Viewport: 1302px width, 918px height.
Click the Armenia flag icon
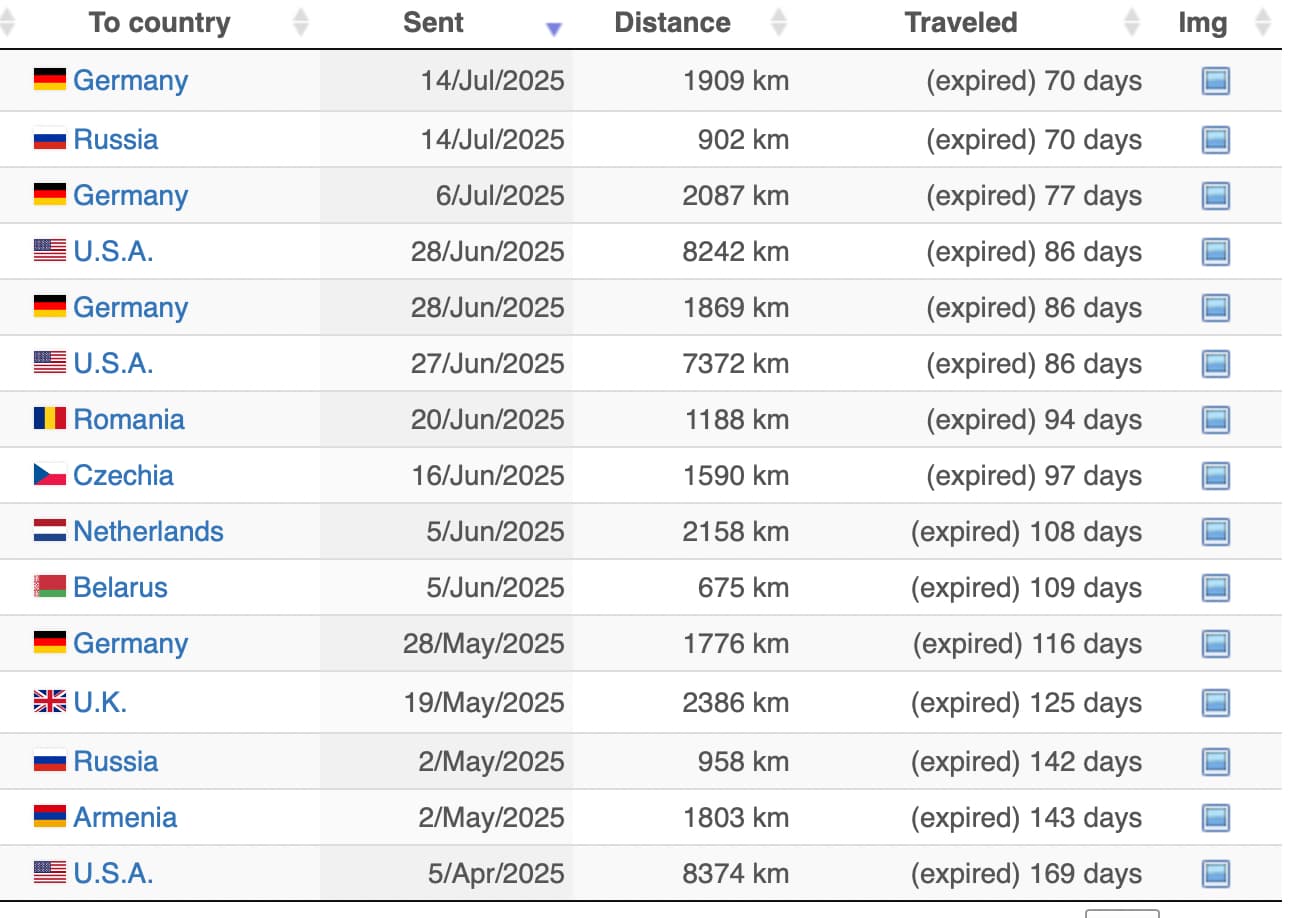pos(50,817)
